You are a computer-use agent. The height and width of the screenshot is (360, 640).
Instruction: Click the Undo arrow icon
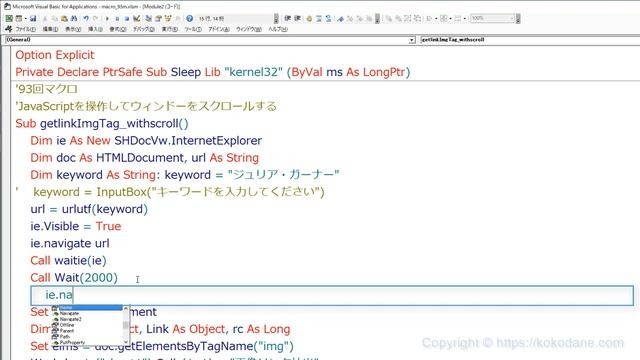click(86, 18)
